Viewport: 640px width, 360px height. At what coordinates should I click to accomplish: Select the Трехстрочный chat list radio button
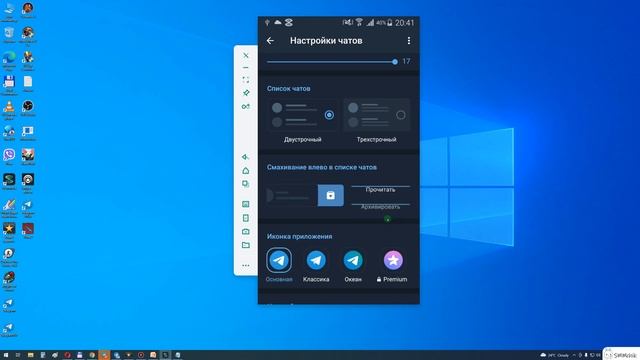coord(400,115)
